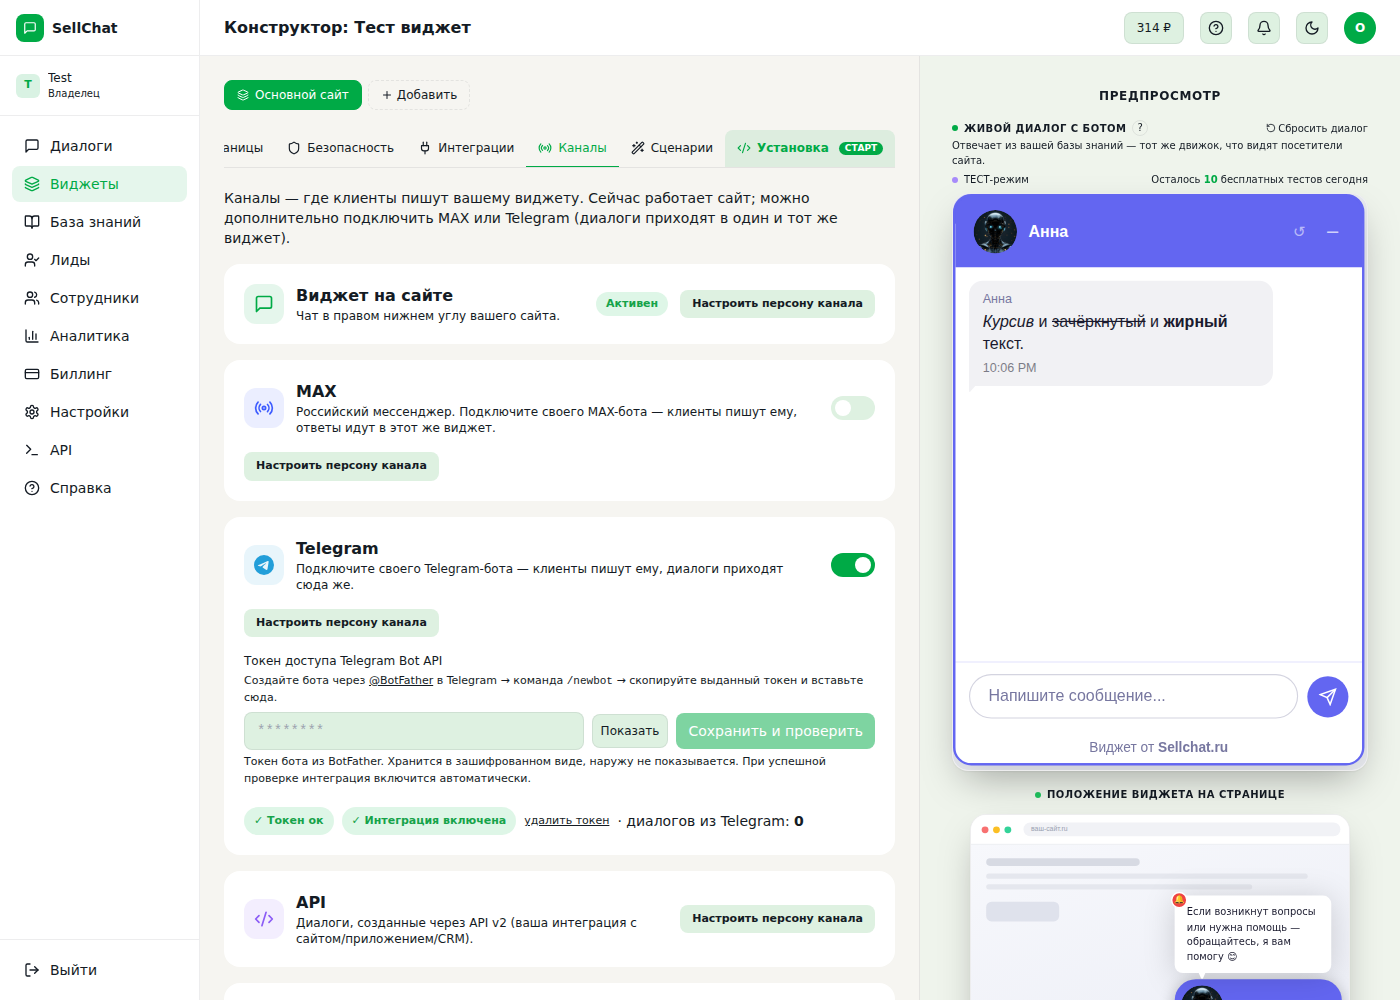Go to Сотрудники section

tap(99, 298)
